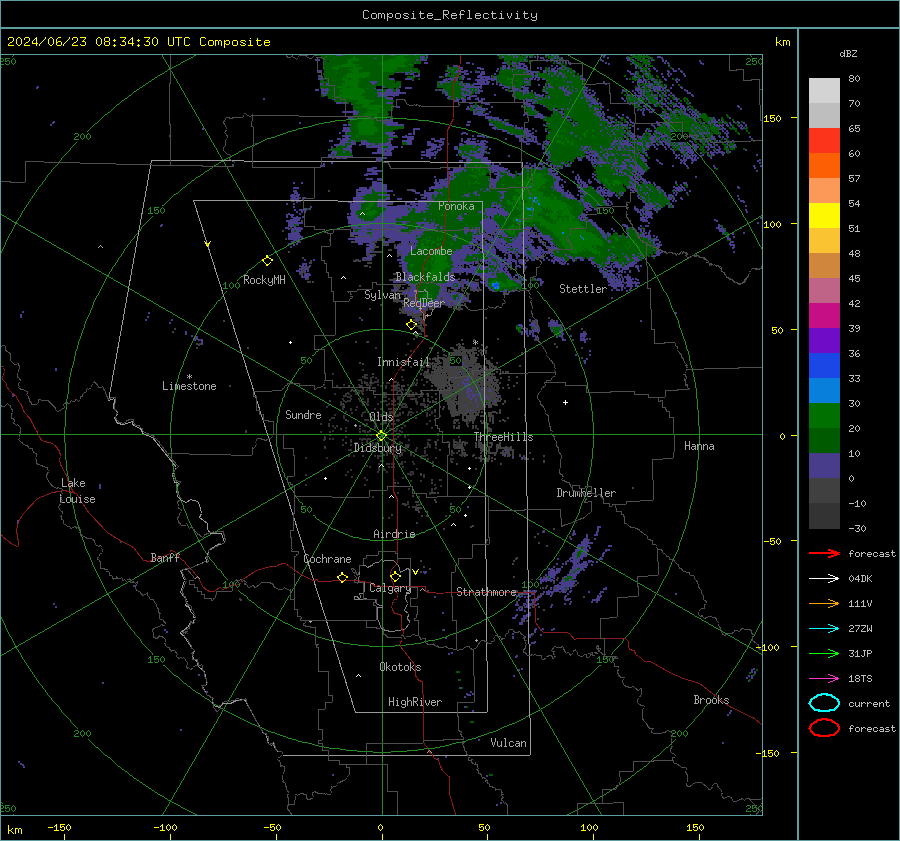900x841 pixels.
Task: Select the bright green 20-30 dBZ swatch
Action: pyautogui.click(x=824, y=416)
